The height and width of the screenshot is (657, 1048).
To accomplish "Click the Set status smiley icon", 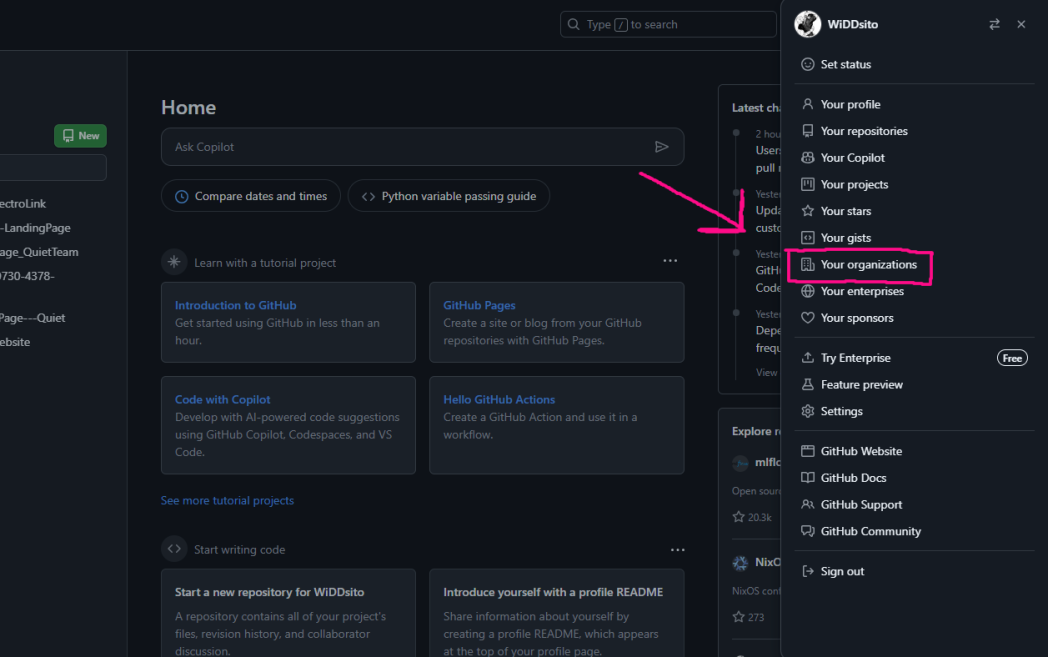I will [x=807, y=64].
